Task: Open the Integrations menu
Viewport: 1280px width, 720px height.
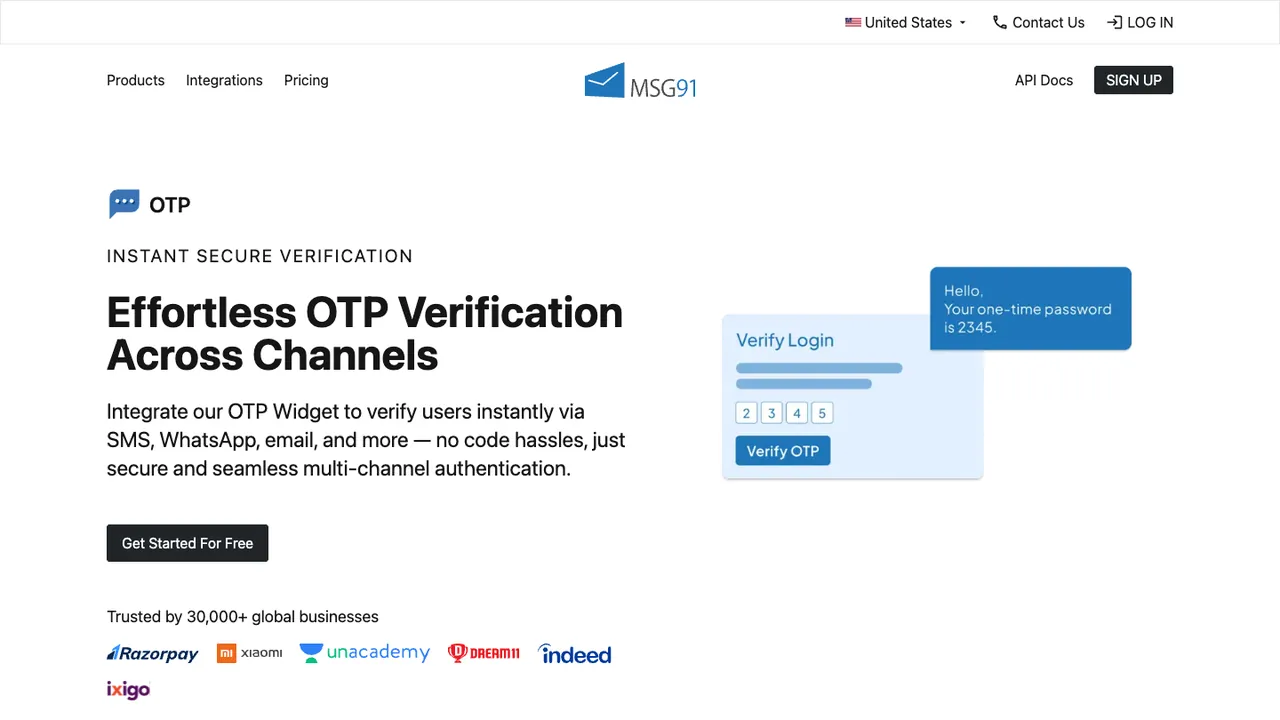Action: (x=224, y=80)
